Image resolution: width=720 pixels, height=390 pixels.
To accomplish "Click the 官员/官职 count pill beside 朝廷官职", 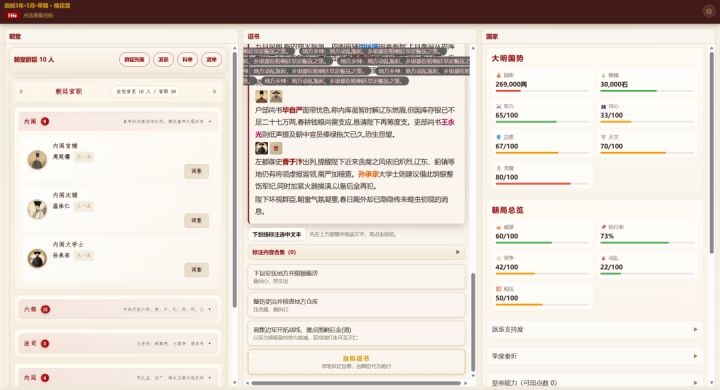I will click(x=146, y=91).
